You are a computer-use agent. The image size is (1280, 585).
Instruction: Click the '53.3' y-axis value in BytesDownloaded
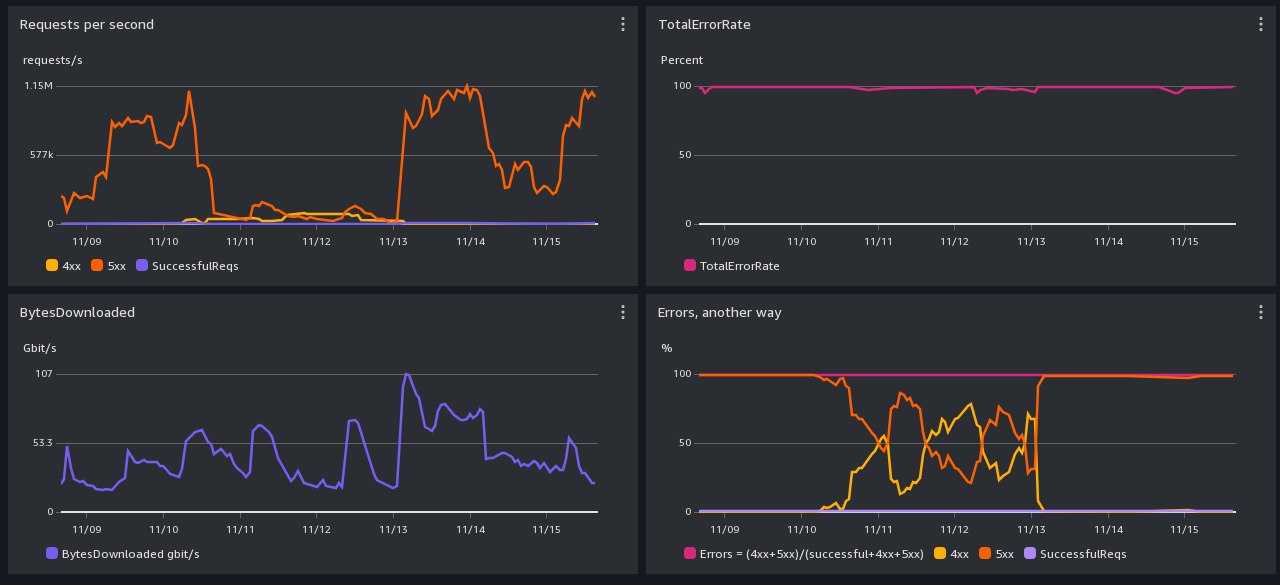click(43, 443)
